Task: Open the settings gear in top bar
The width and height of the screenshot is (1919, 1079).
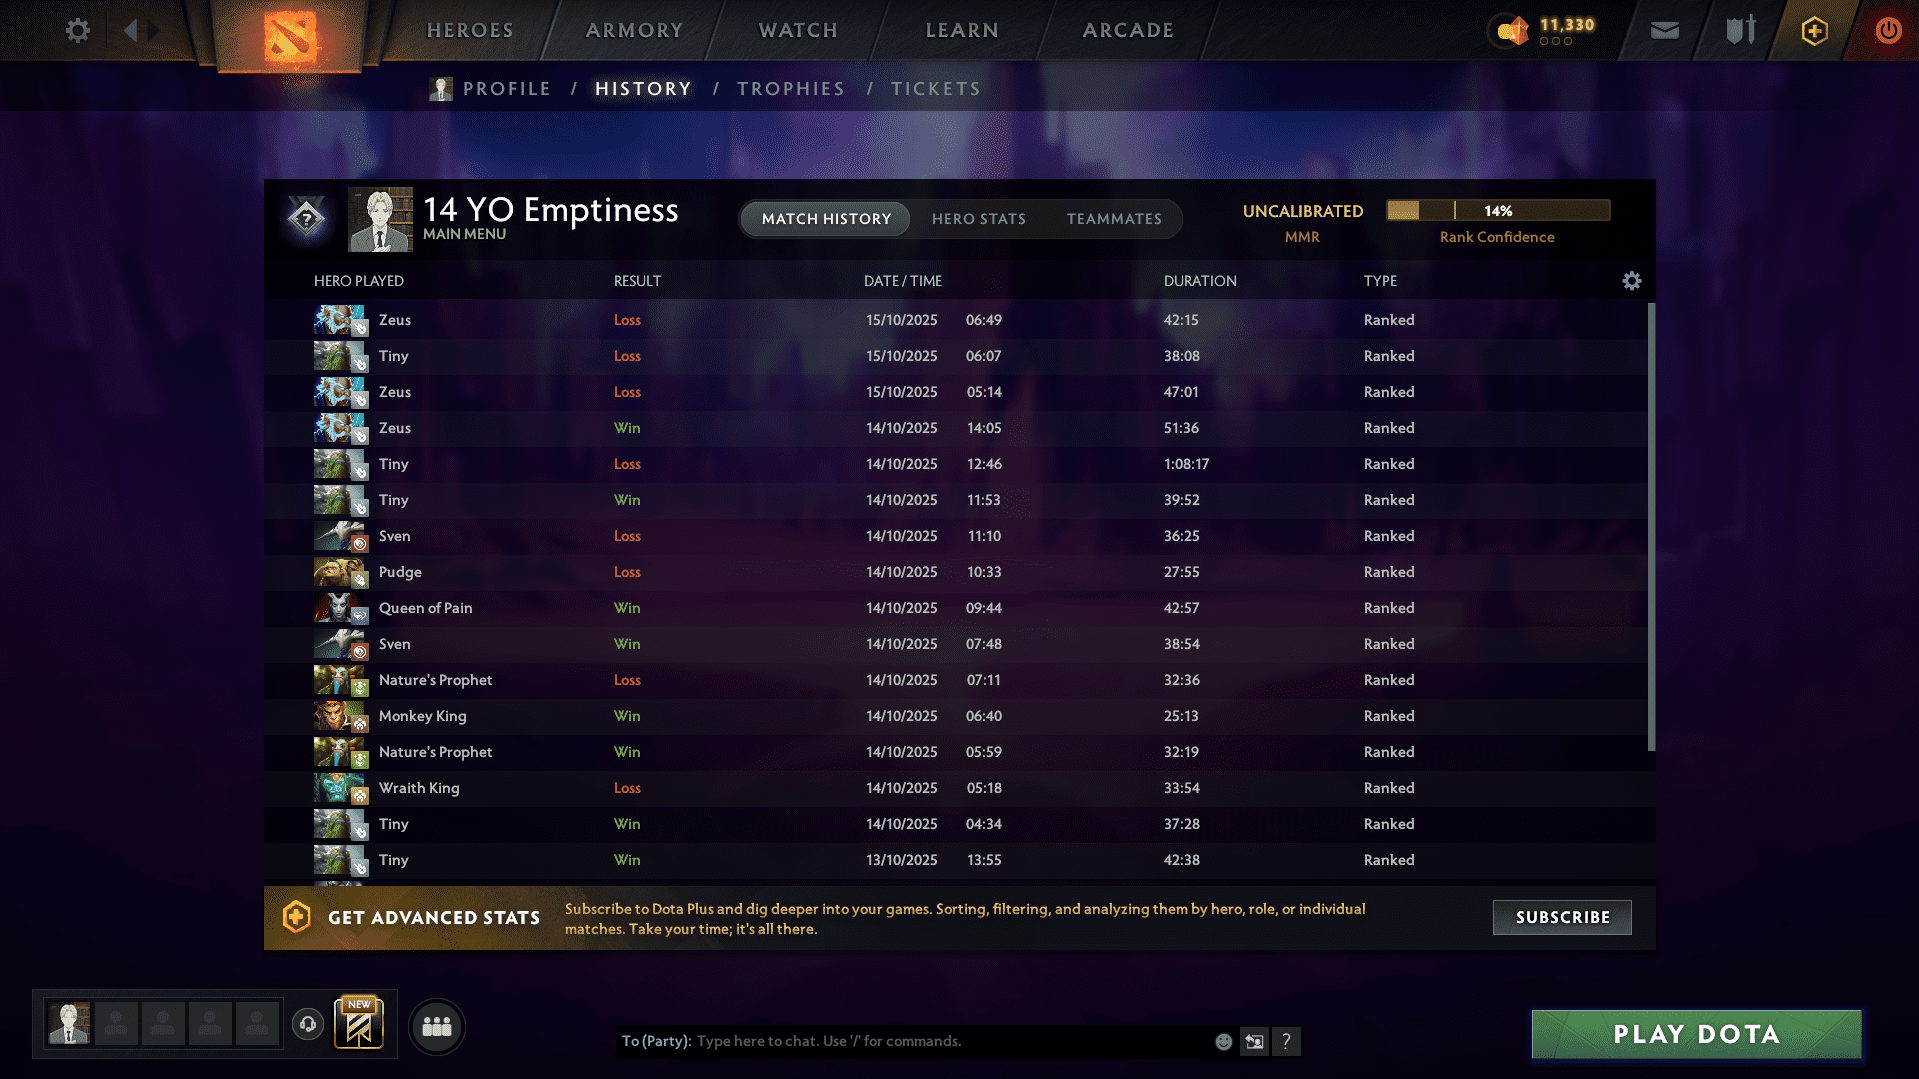Action: pyautogui.click(x=77, y=30)
